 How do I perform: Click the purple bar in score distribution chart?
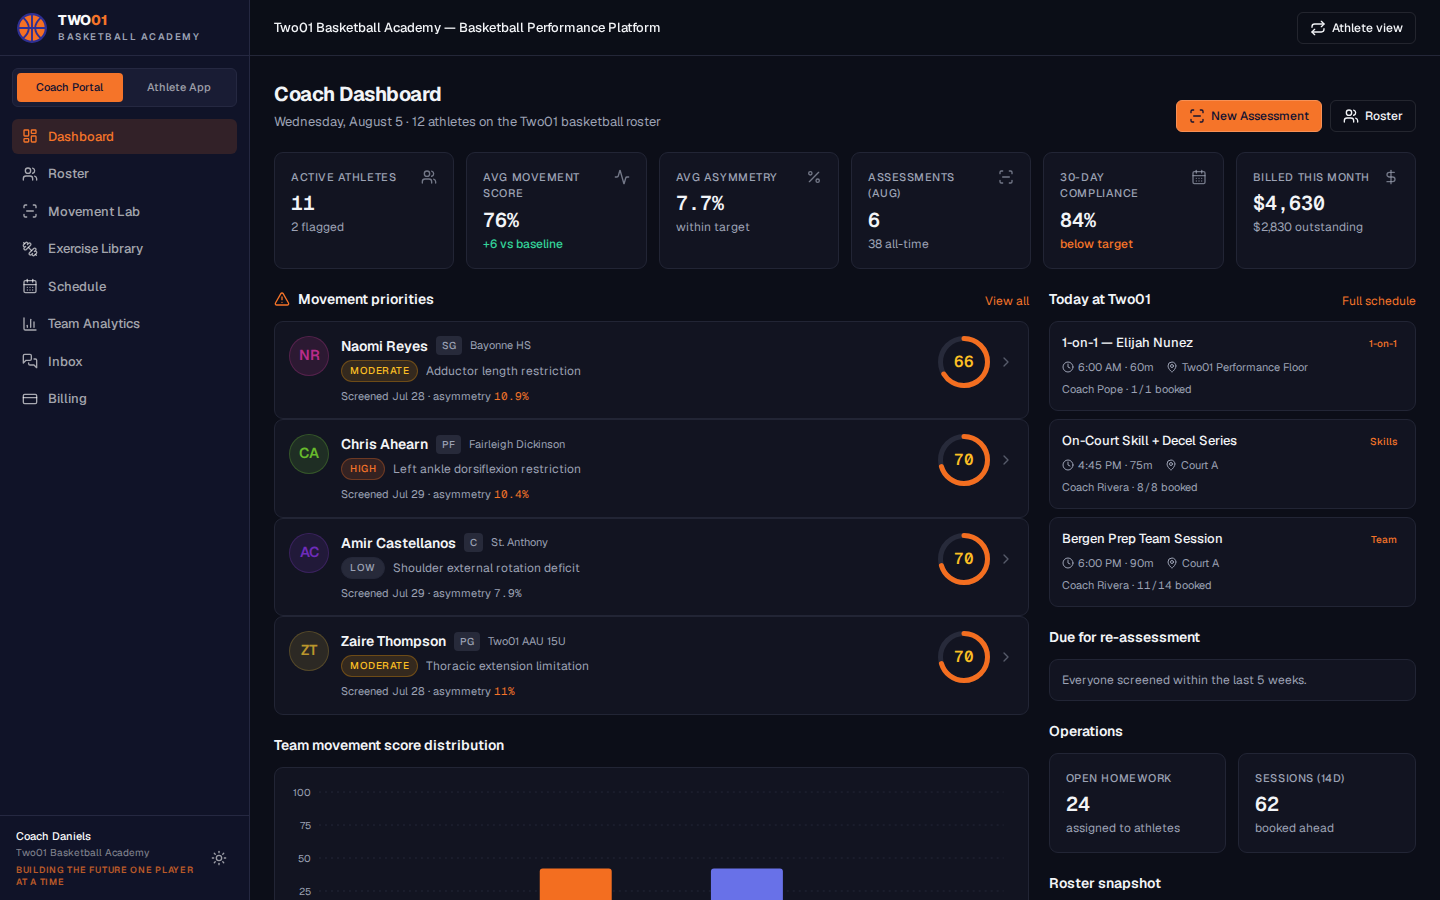(x=747, y=884)
